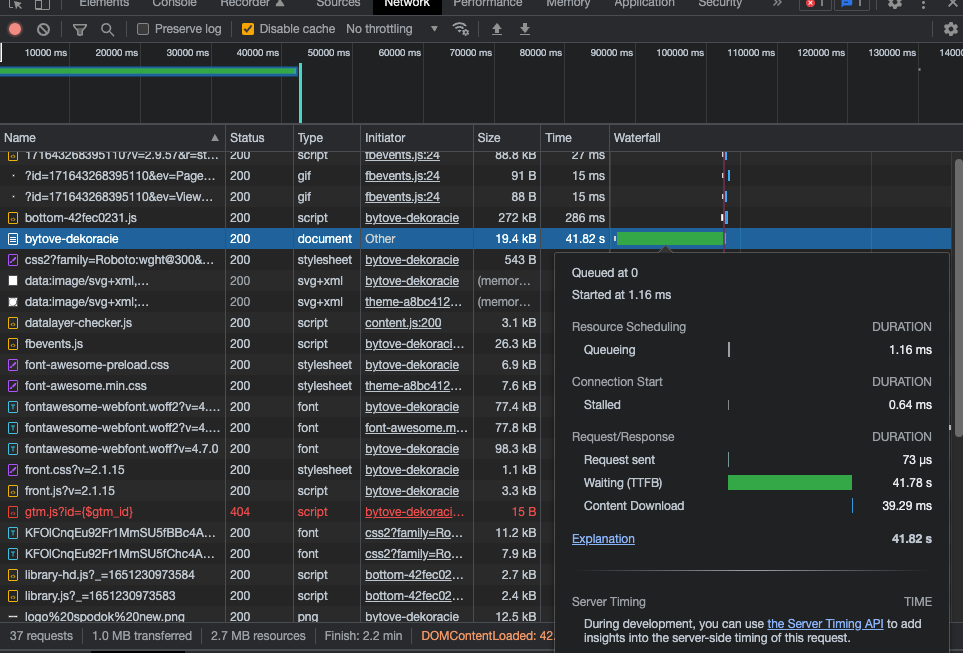Open the Server Timing API link
The width and height of the screenshot is (963, 653).
pyautogui.click(x=825, y=624)
